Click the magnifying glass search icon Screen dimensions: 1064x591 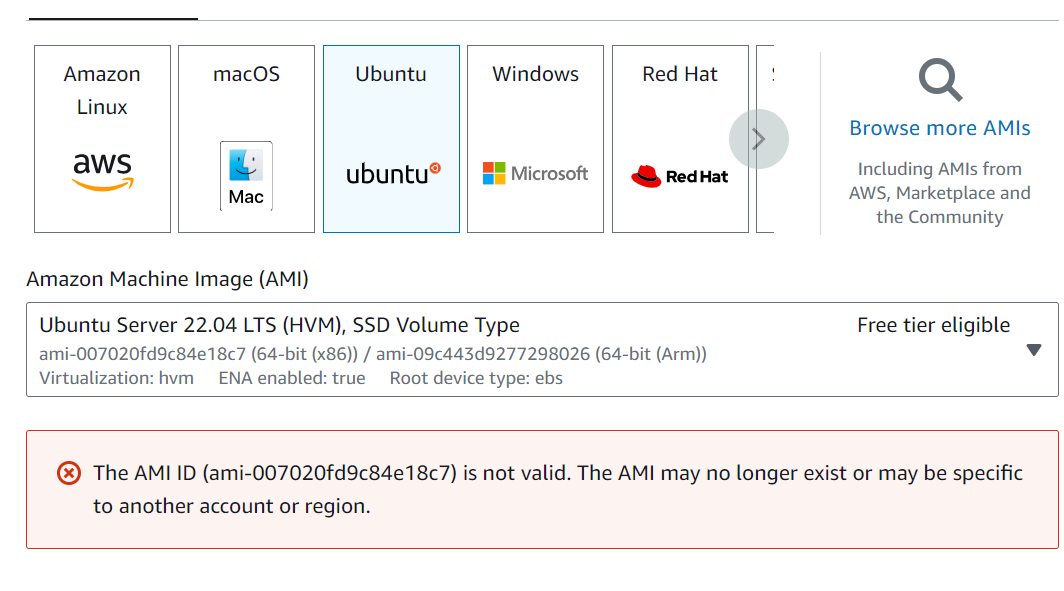940,80
